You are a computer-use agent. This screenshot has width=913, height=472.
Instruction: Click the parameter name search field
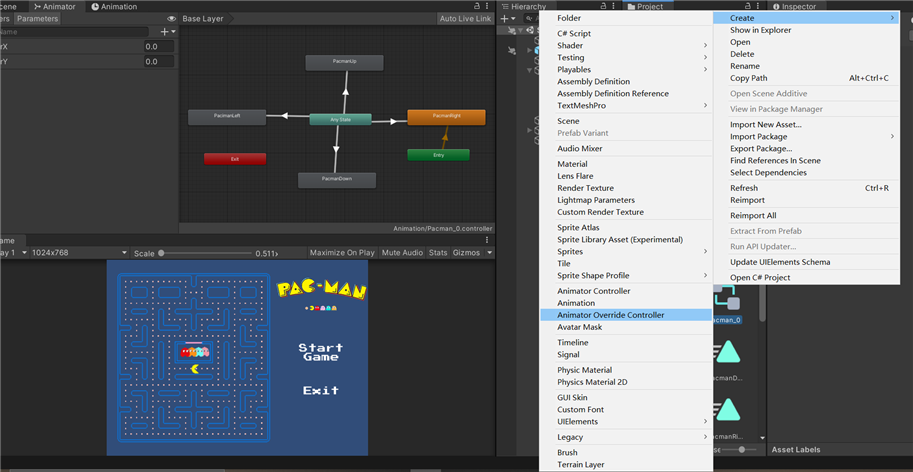75,32
